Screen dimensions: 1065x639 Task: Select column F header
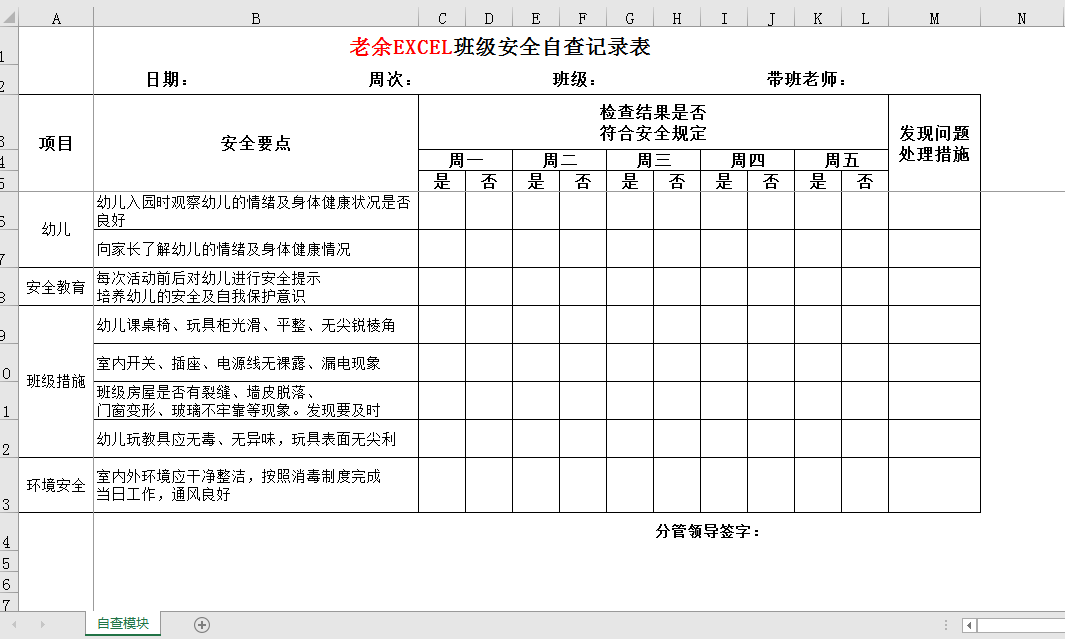coord(583,18)
